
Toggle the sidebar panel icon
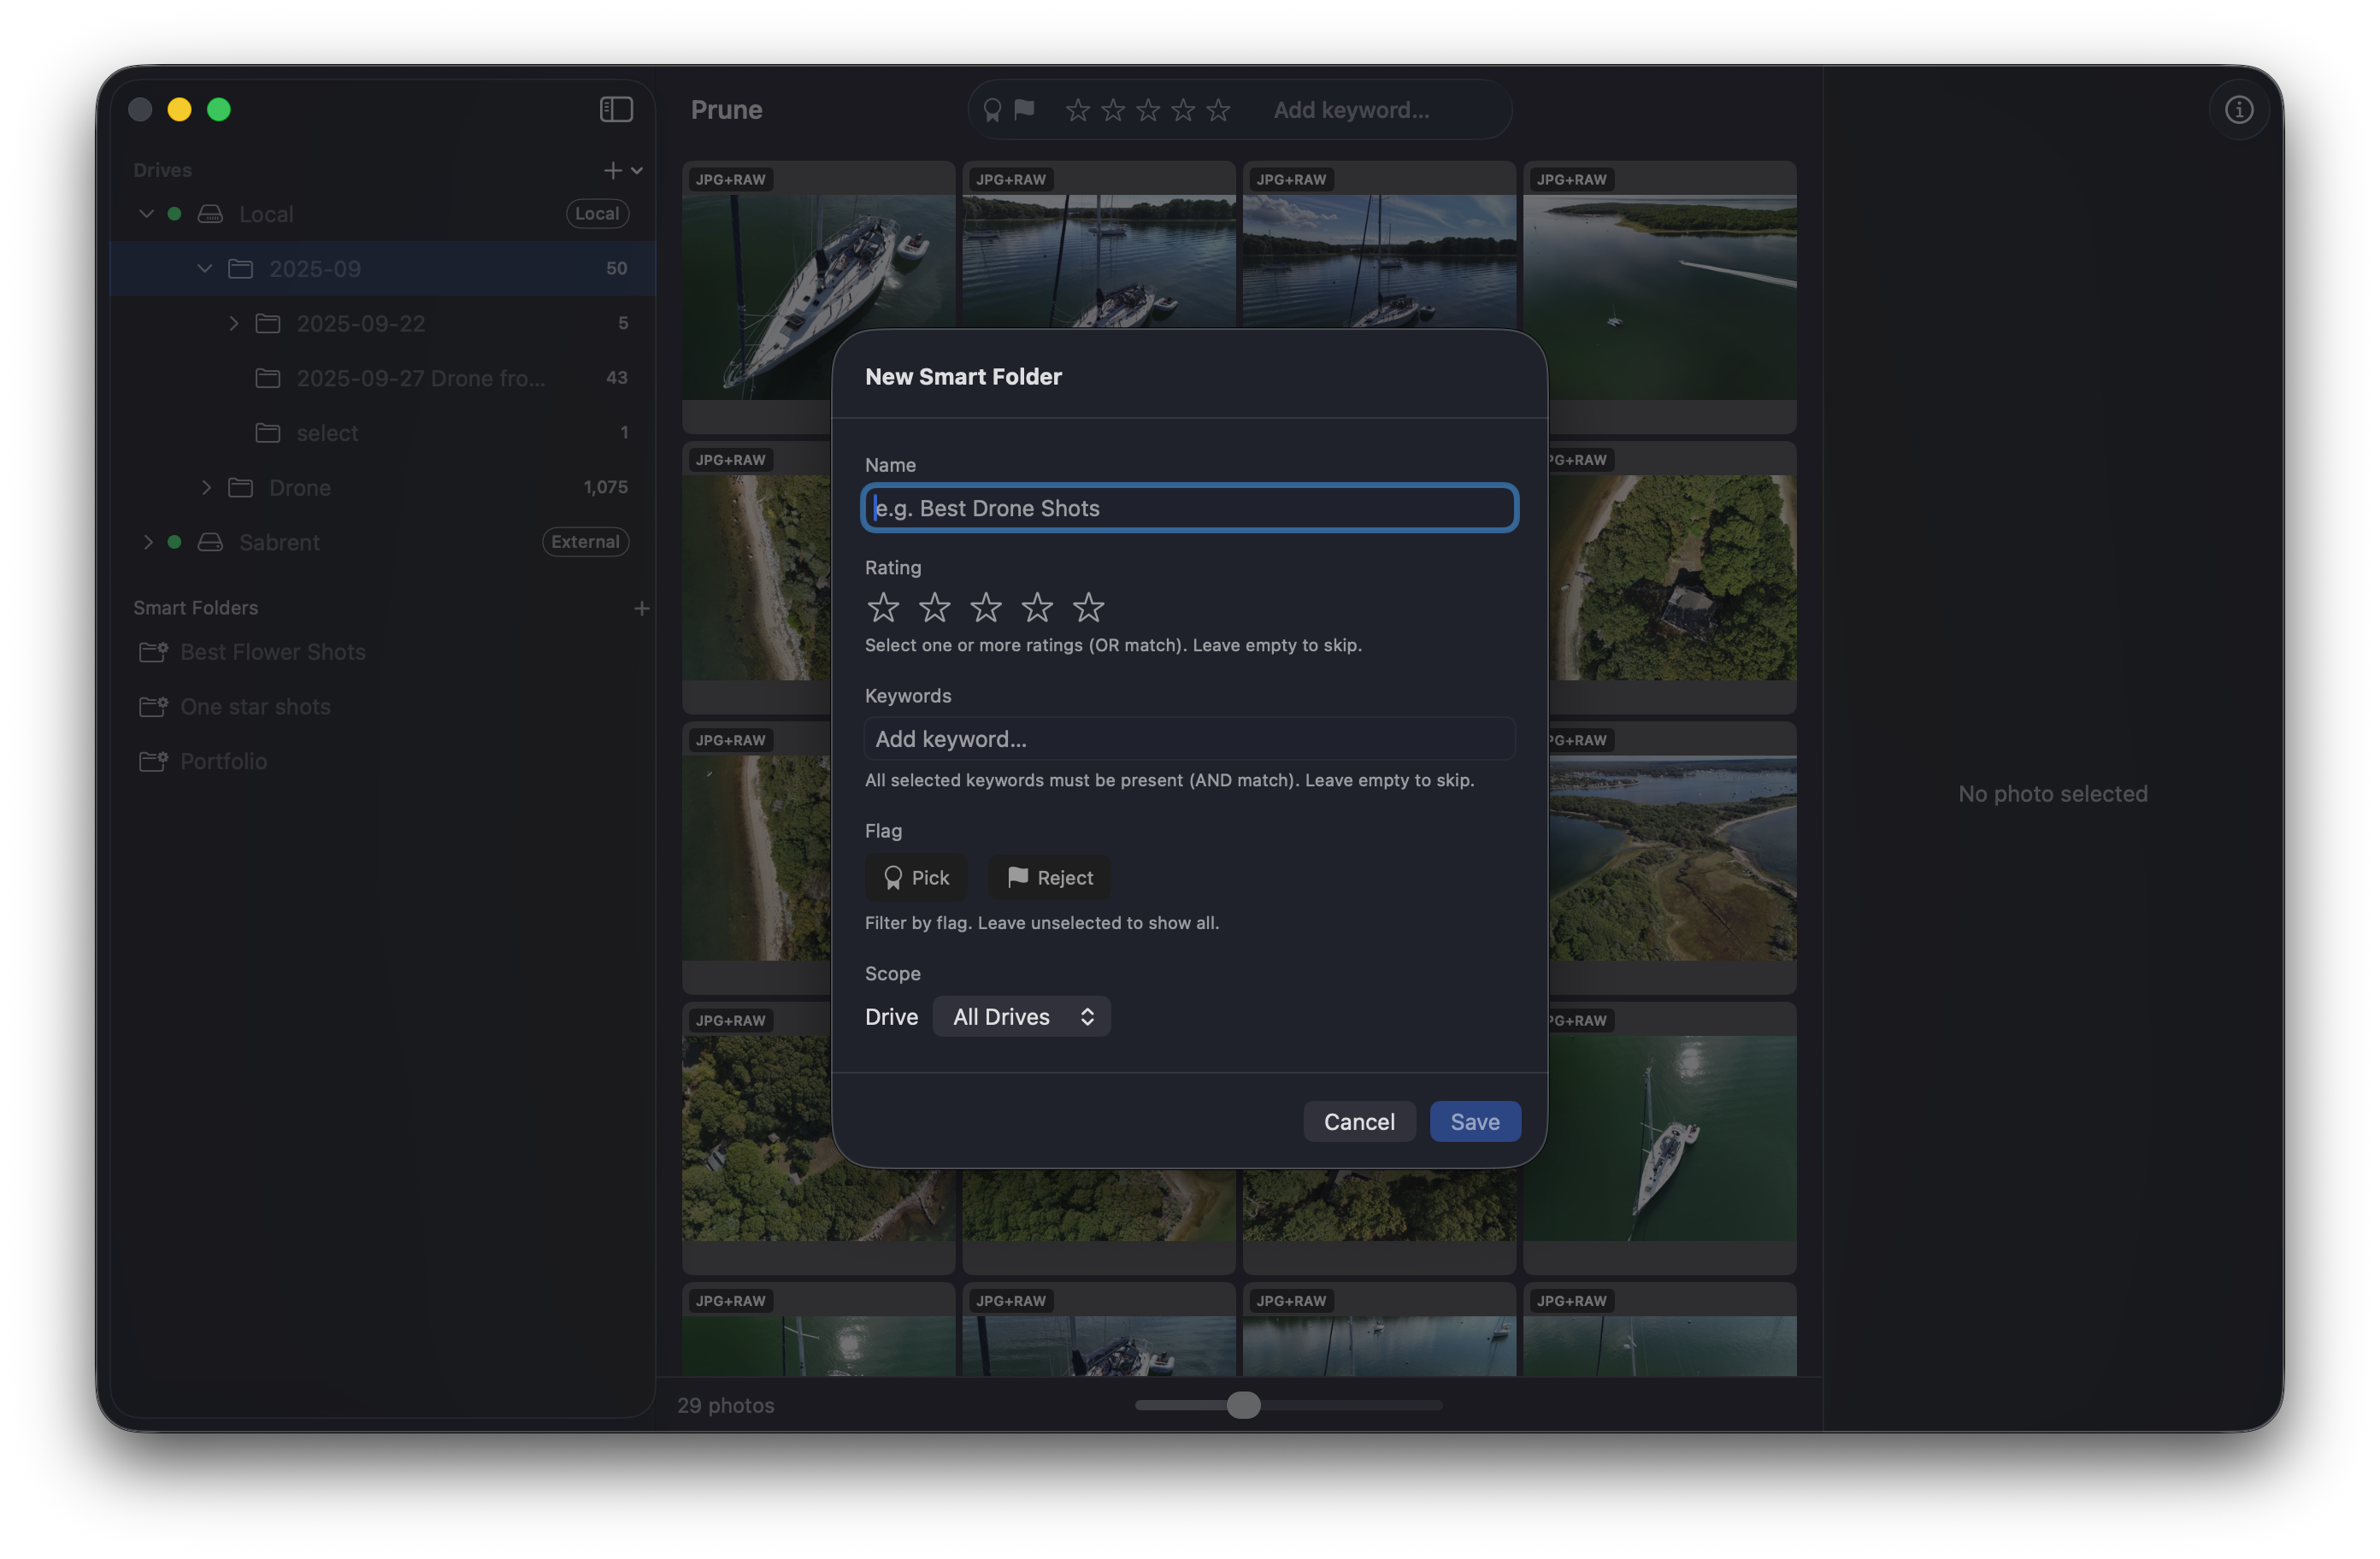pyautogui.click(x=616, y=109)
